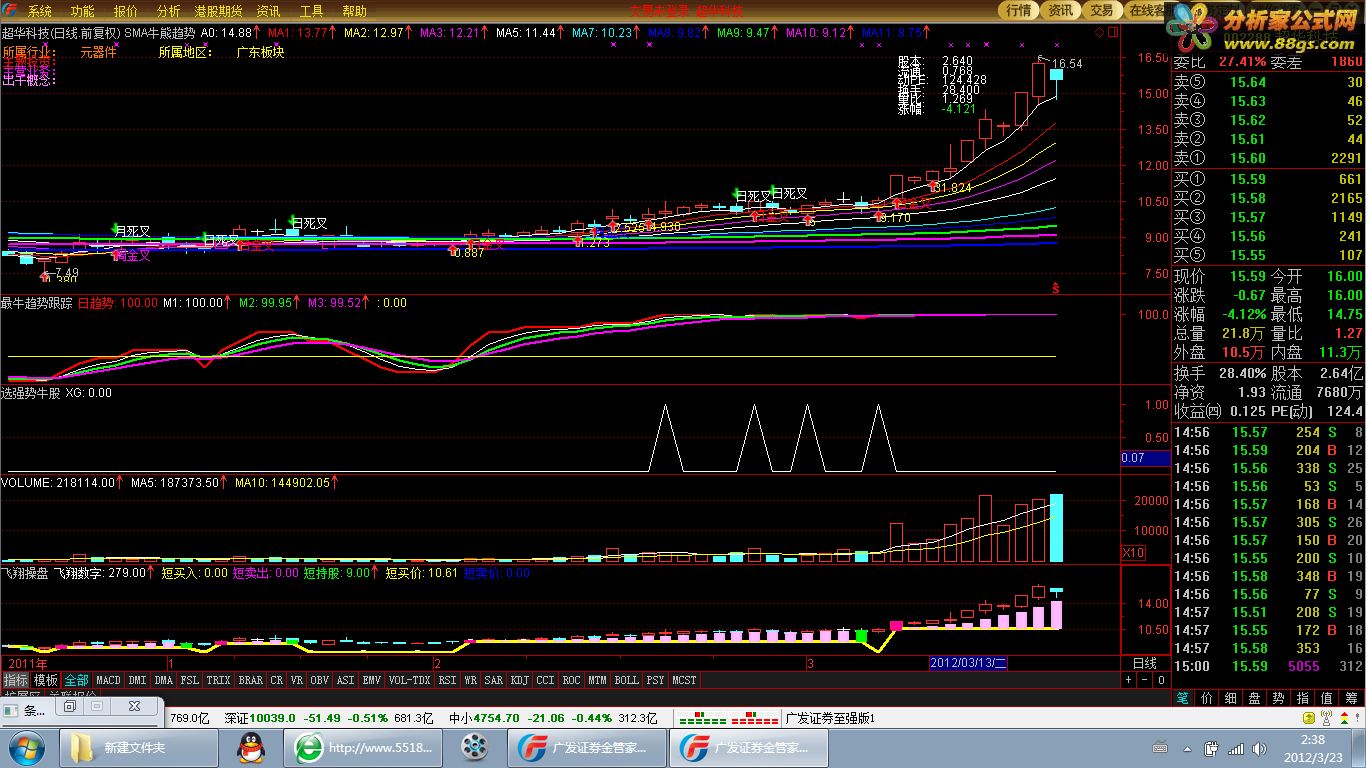The width and height of the screenshot is (1366, 768).
Task: Click the antenna connection status icon
Action: point(1326,718)
